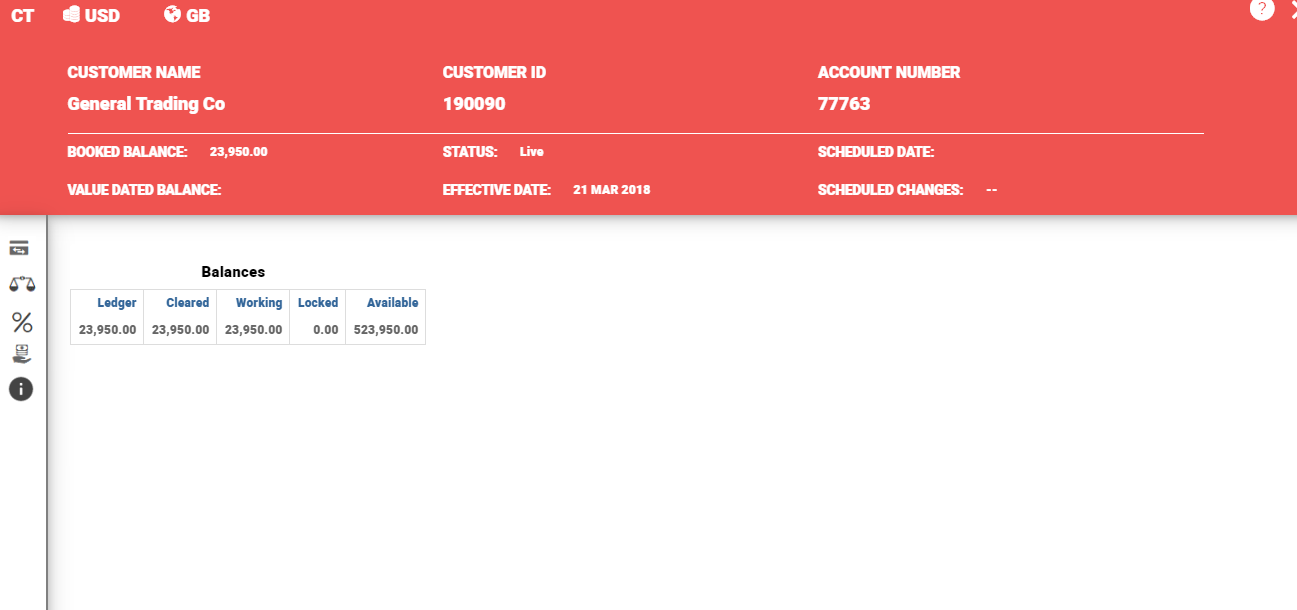This screenshot has height=610, width=1297.
Task: Open the transactions card icon in sidebar
Action: point(20,248)
